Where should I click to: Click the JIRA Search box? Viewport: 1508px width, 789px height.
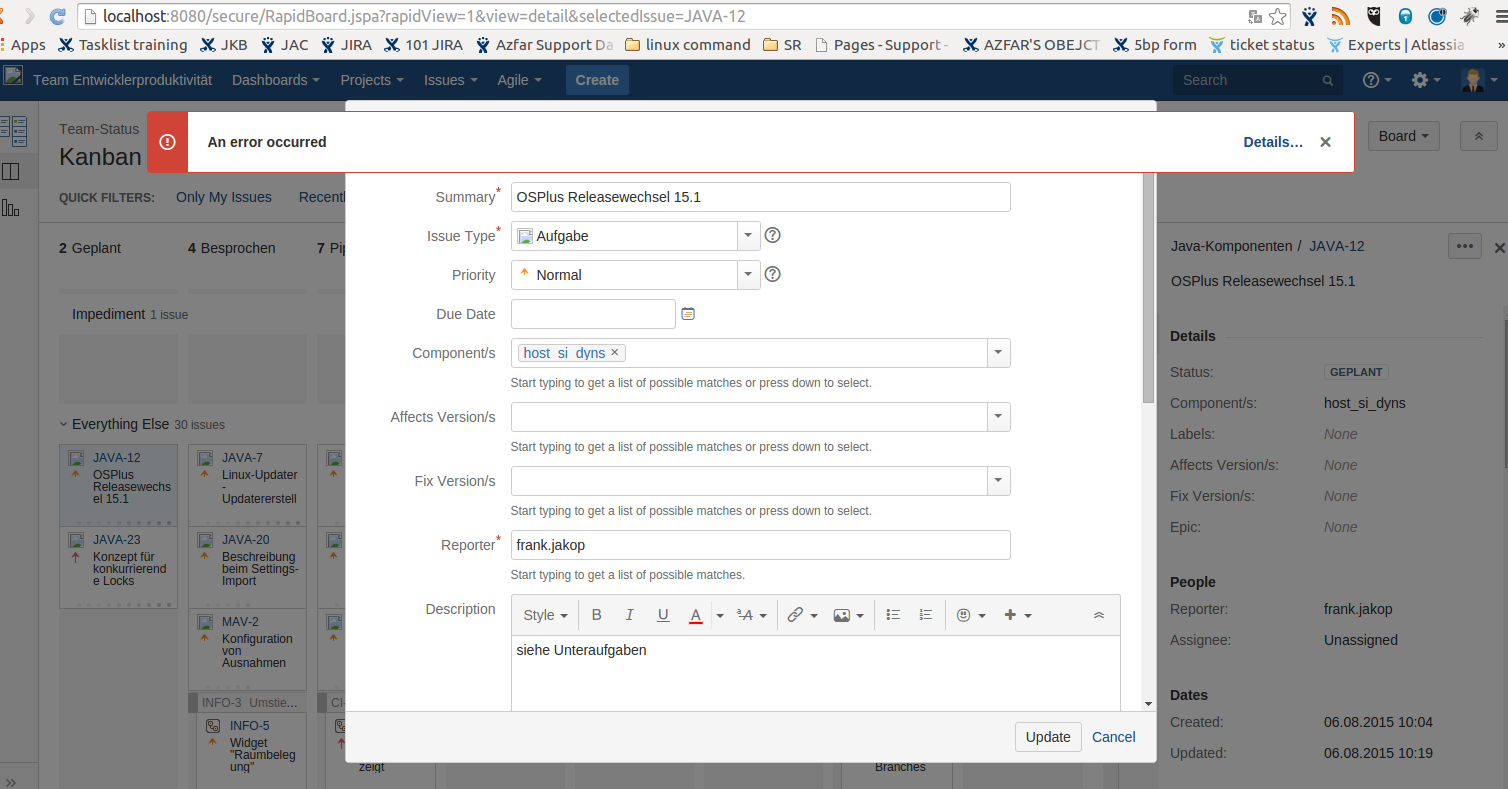[x=1258, y=80]
